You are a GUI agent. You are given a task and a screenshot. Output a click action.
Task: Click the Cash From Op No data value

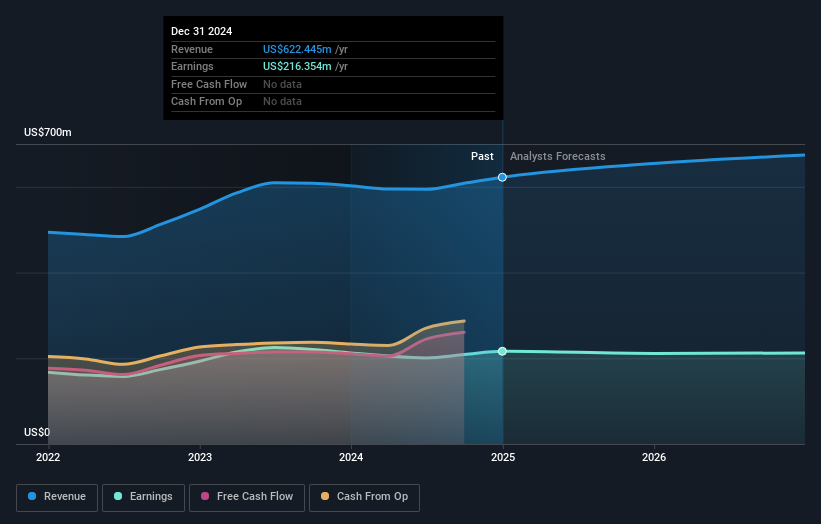pos(282,102)
